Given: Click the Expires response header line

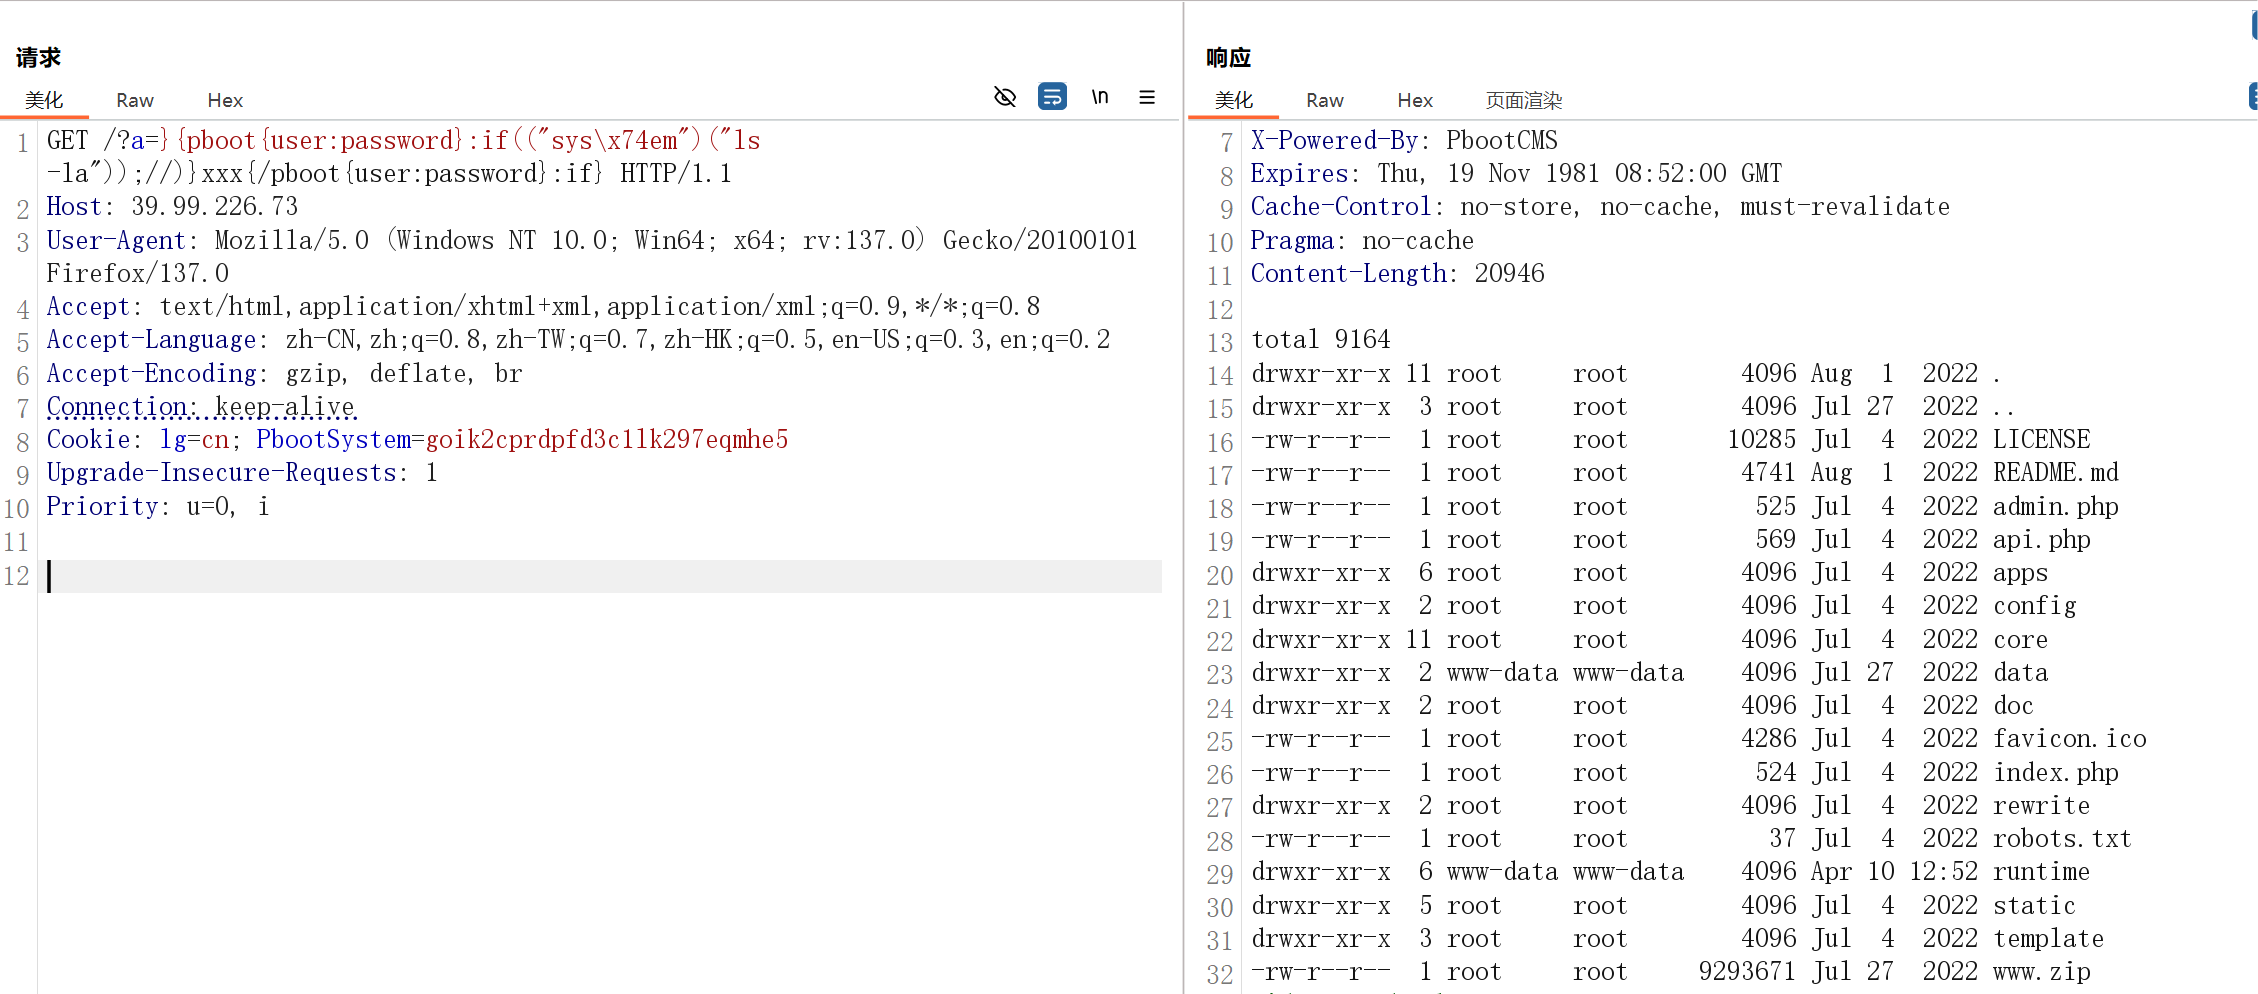Looking at the screenshot, I should point(1516,174).
